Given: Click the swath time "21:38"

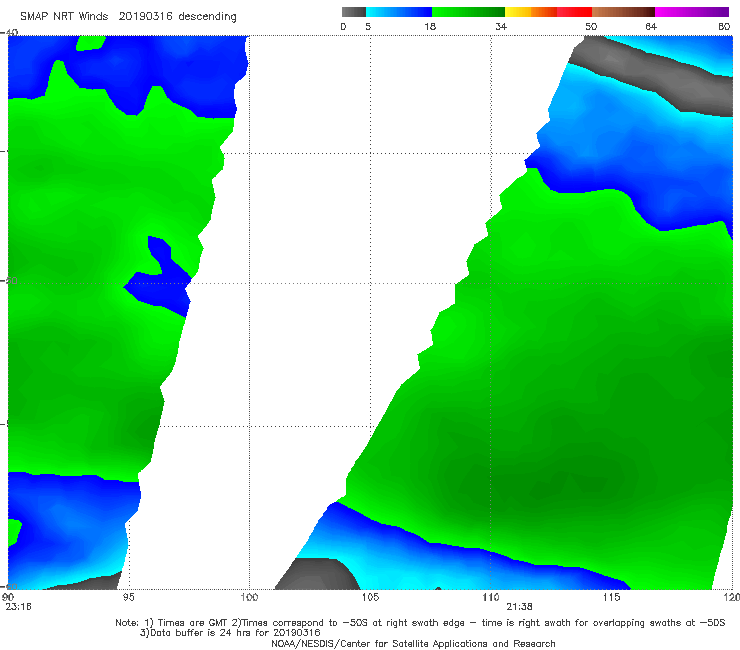Looking at the screenshot, I should point(519,607).
